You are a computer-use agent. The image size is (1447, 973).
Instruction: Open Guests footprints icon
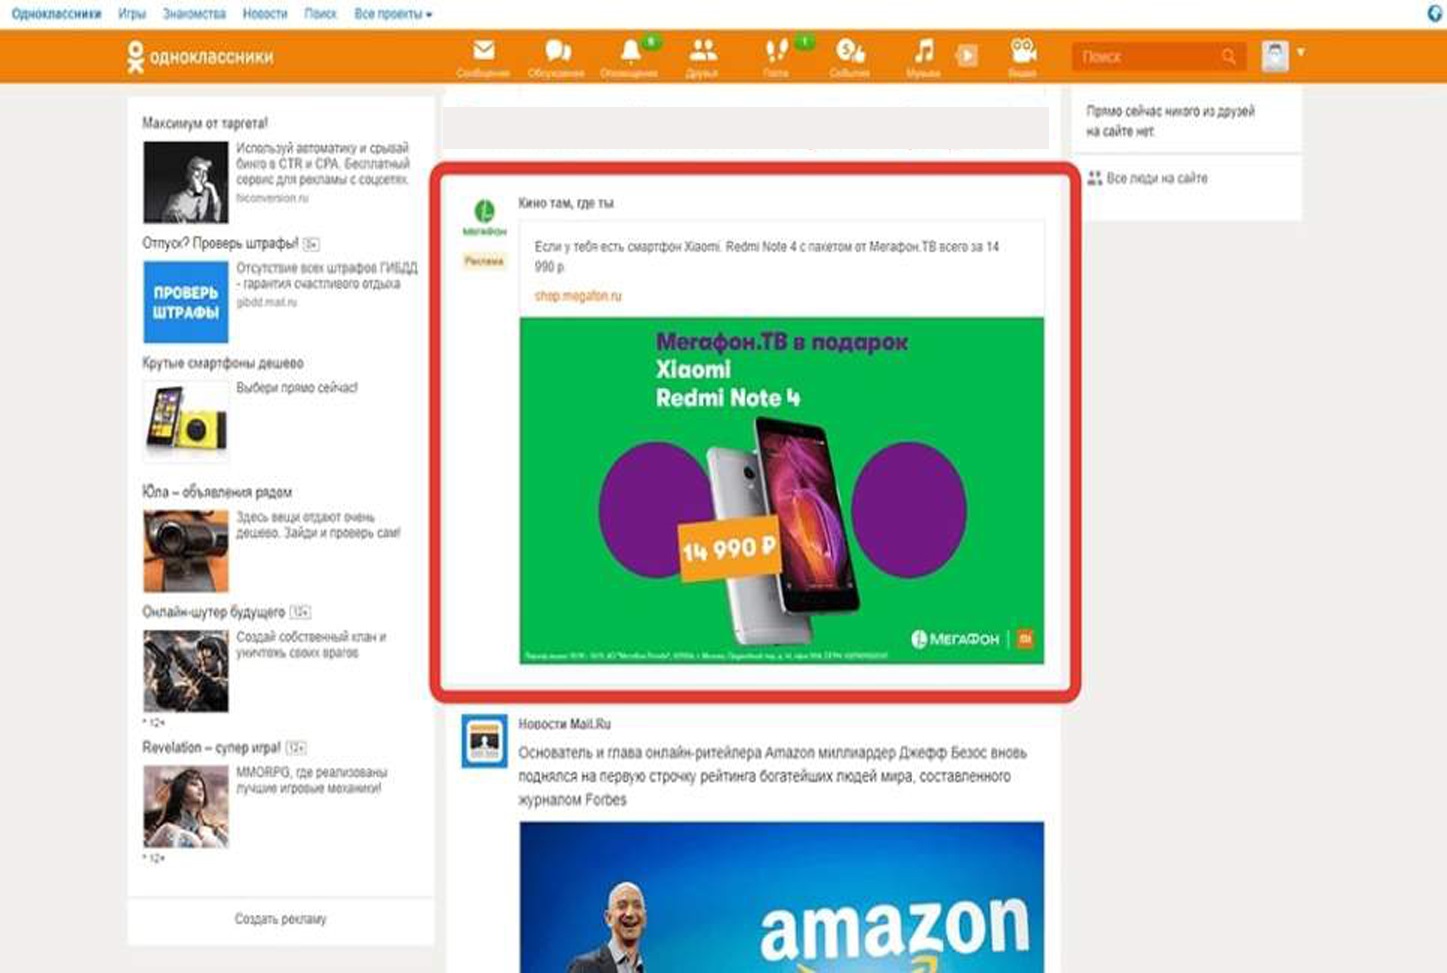(776, 54)
